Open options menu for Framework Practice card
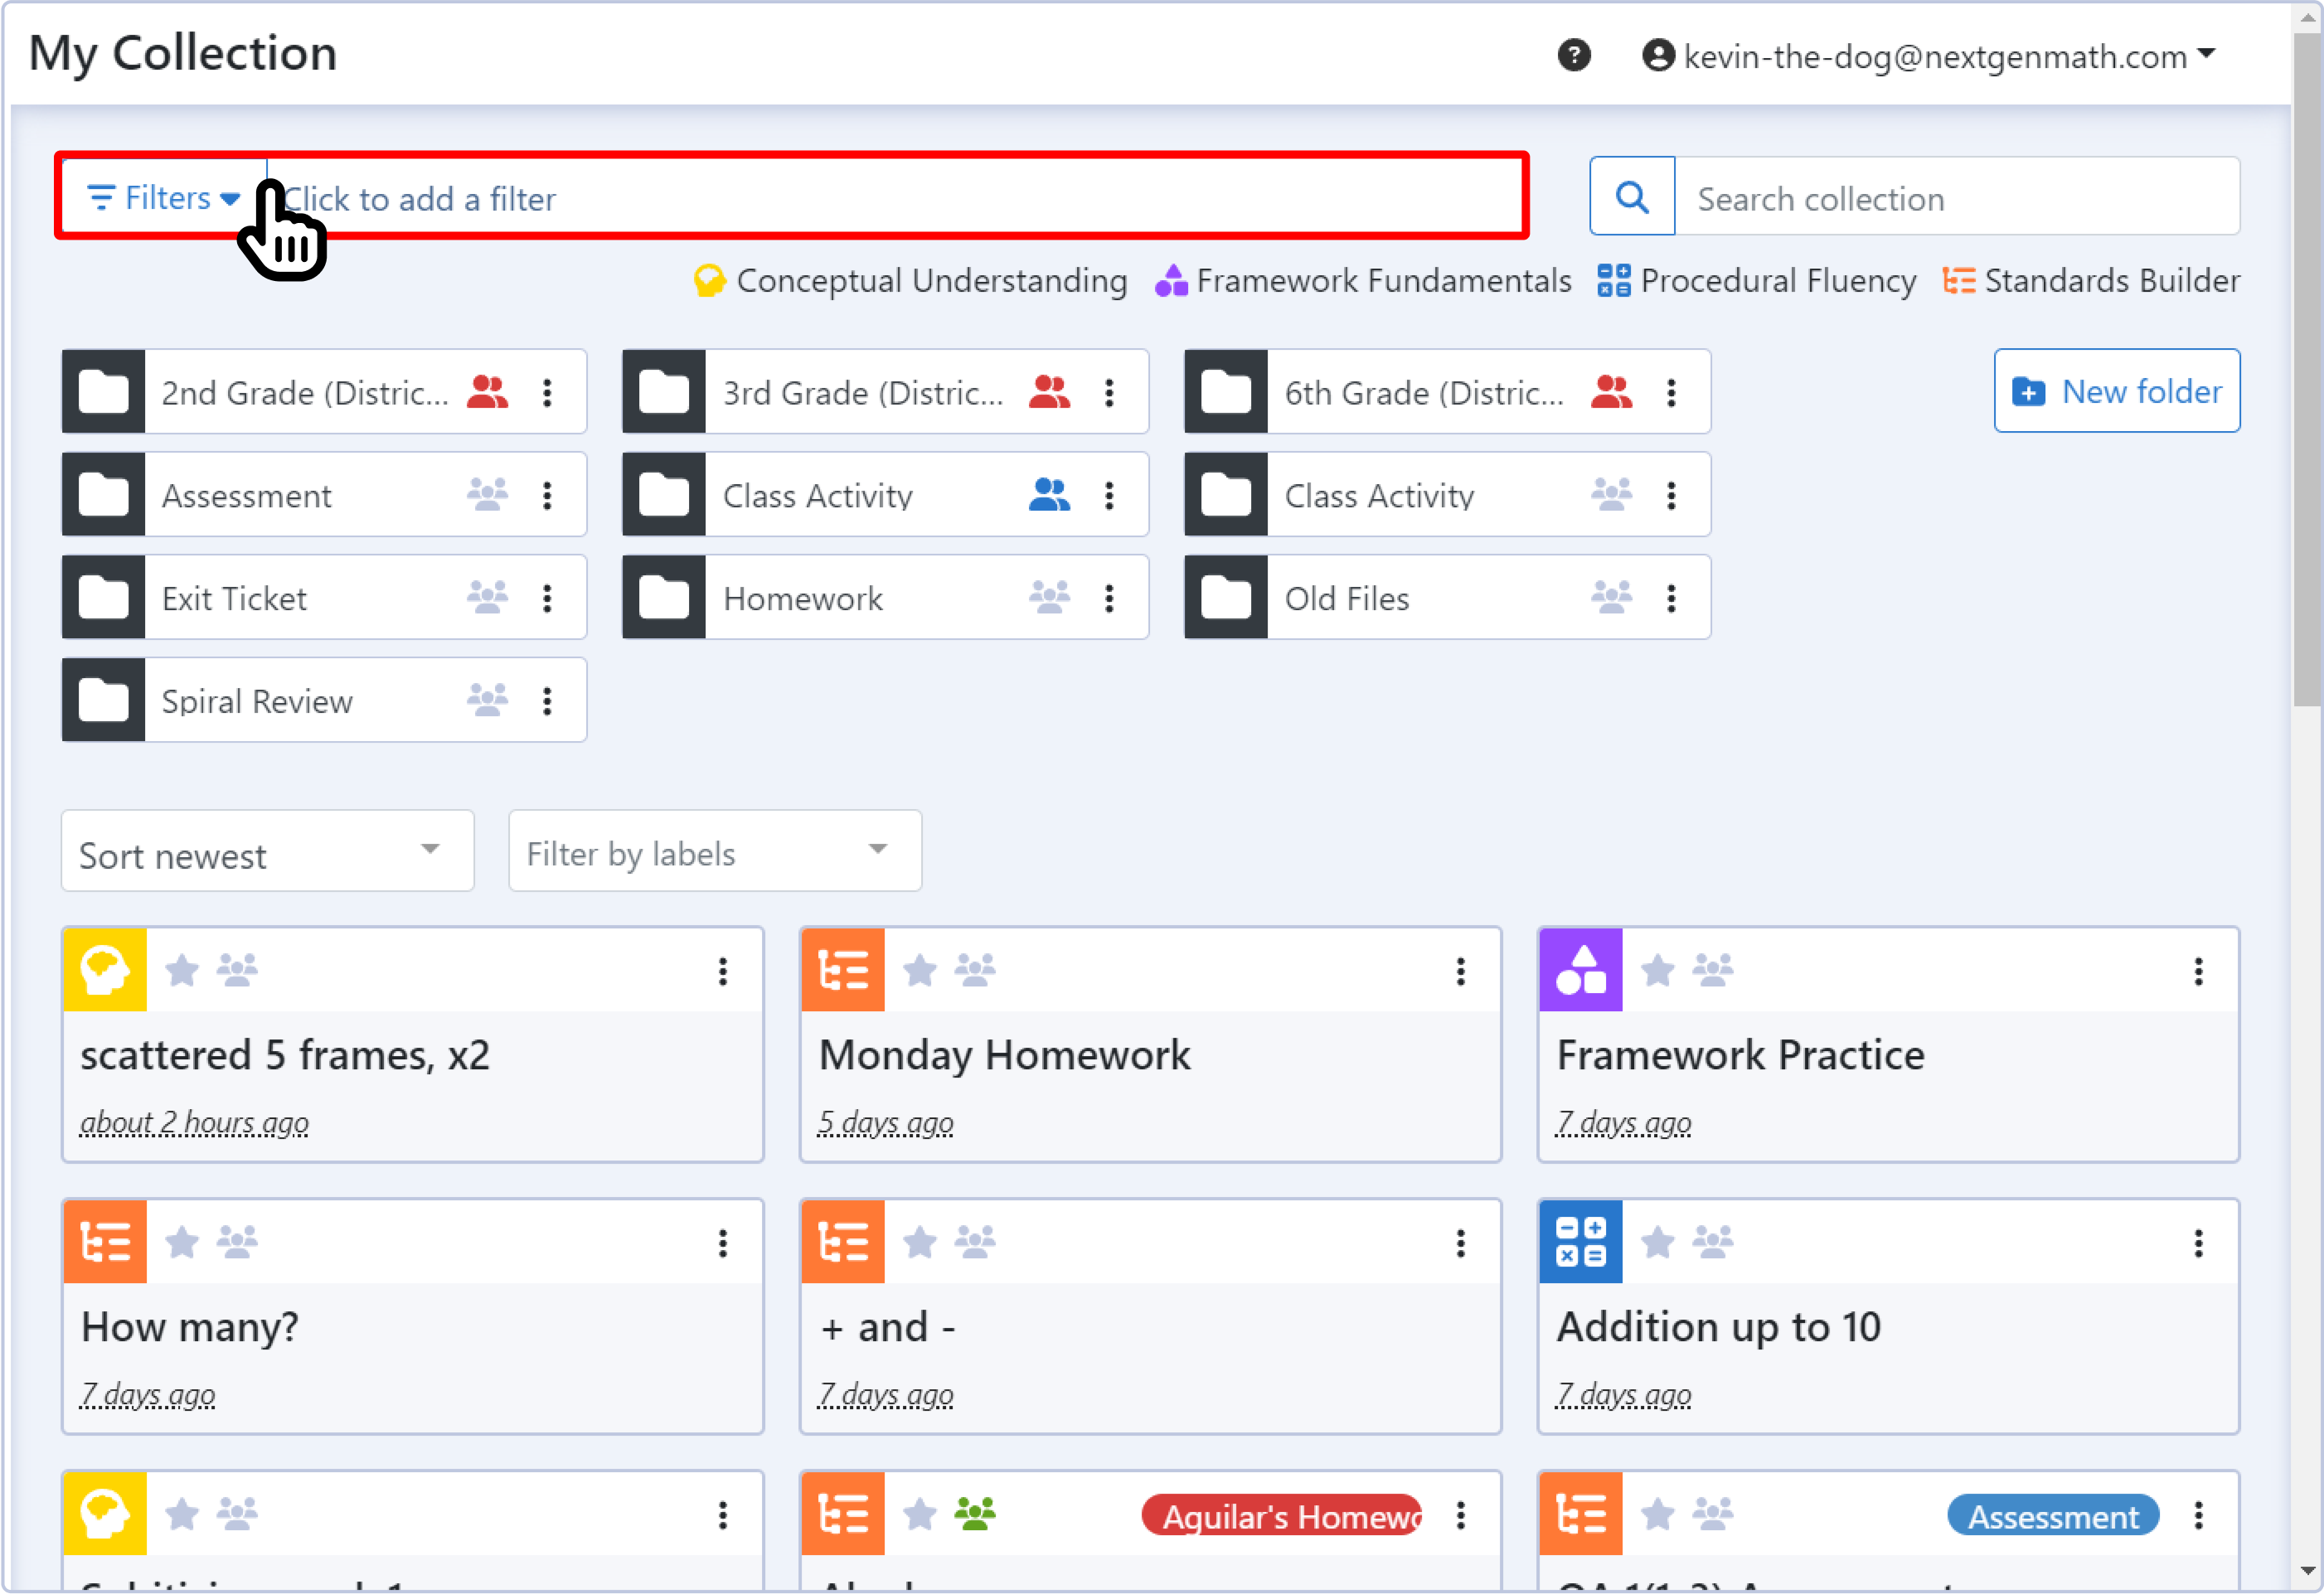This screenshot has width=2324, height=1594. [2199, 971]
